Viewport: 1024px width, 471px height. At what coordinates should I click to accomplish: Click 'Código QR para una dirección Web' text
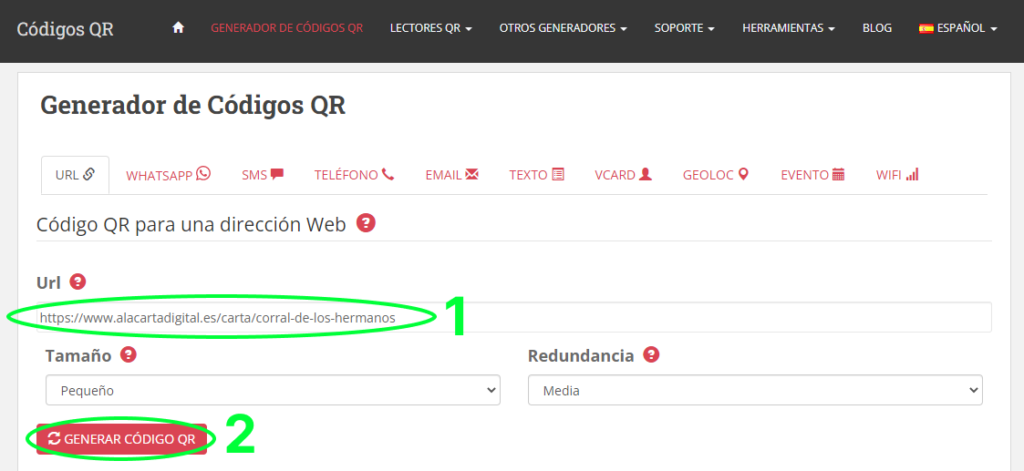click(191, 225)
